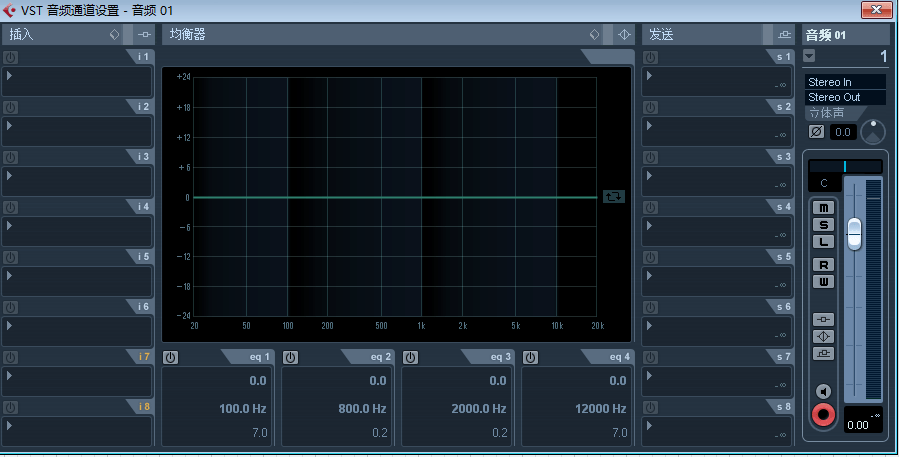Viewport: 899px width, 457px height.
Task: Activate Write automation (W) button
Action: point(823,282)
